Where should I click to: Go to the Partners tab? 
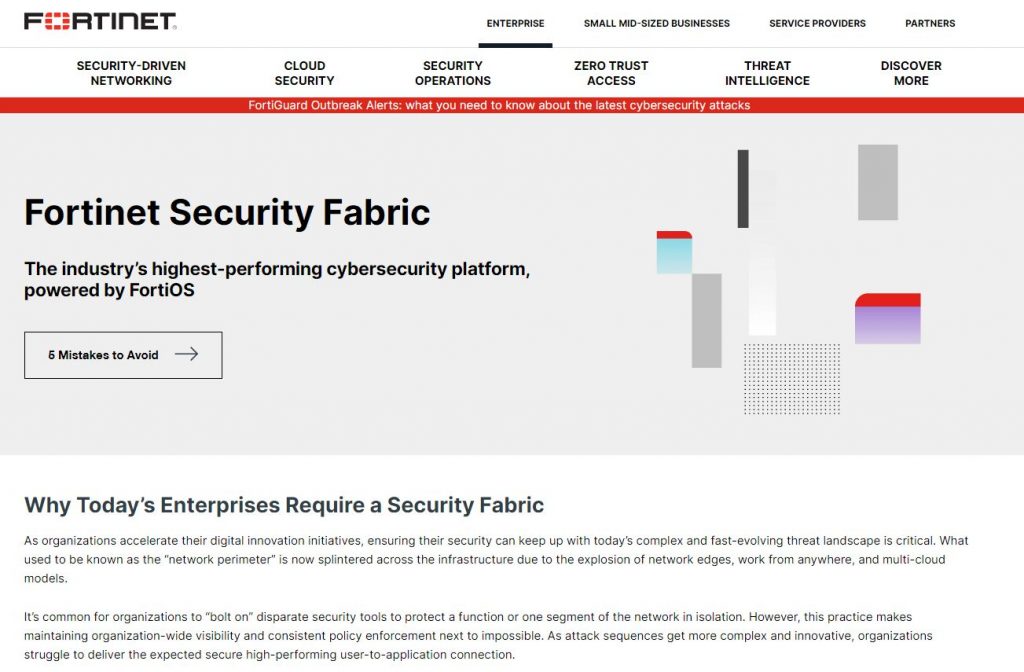tap(930, 23)
